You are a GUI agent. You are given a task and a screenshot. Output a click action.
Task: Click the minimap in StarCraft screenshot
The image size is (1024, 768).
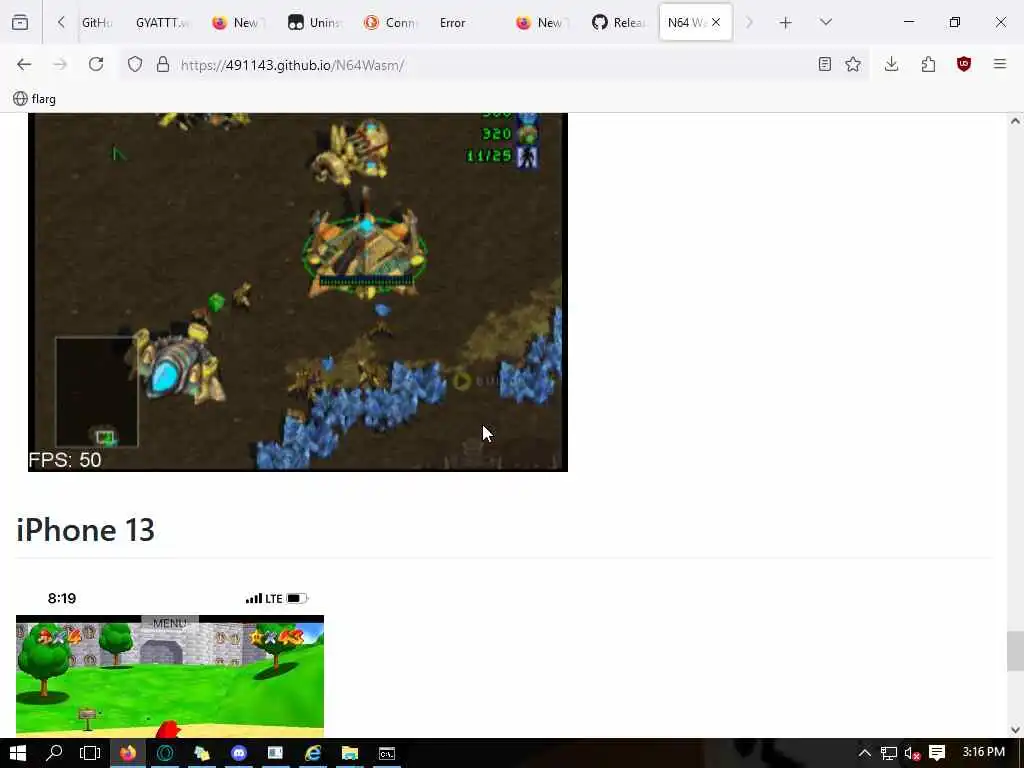tap(97, 392)
